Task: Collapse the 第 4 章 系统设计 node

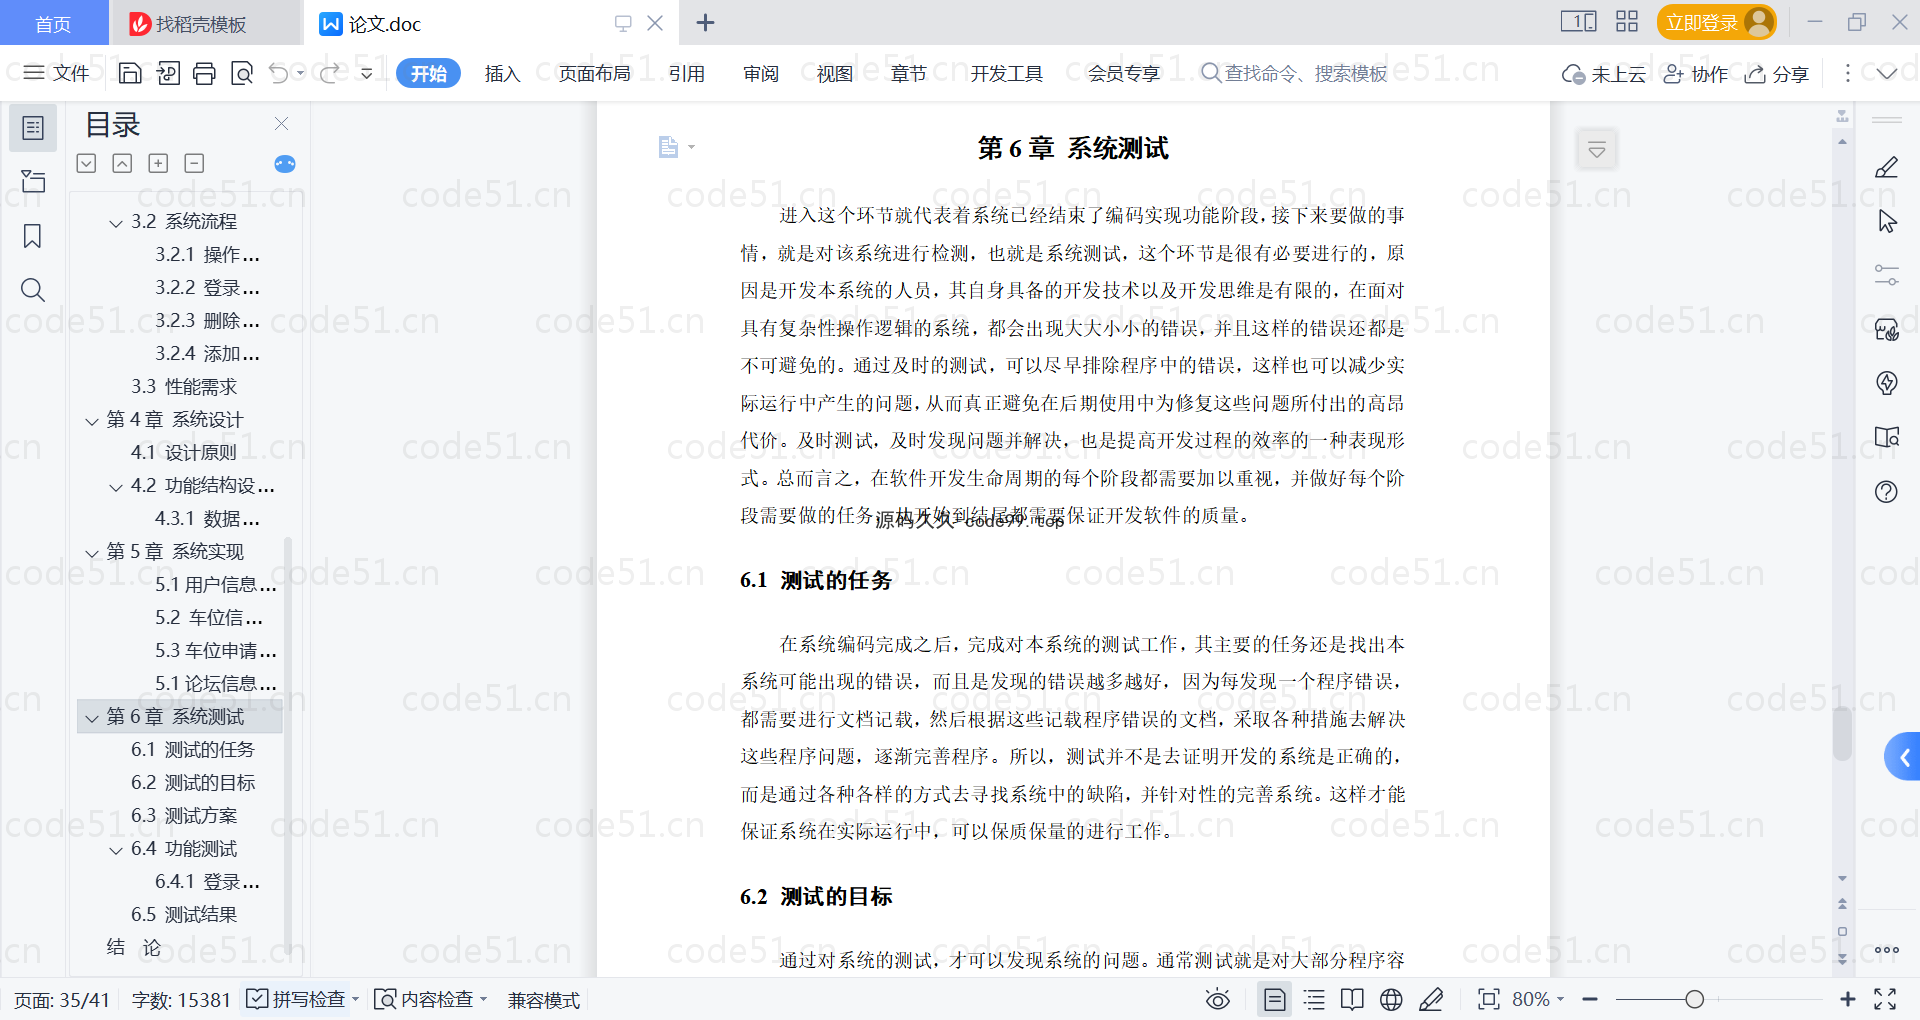Action: 92,421
